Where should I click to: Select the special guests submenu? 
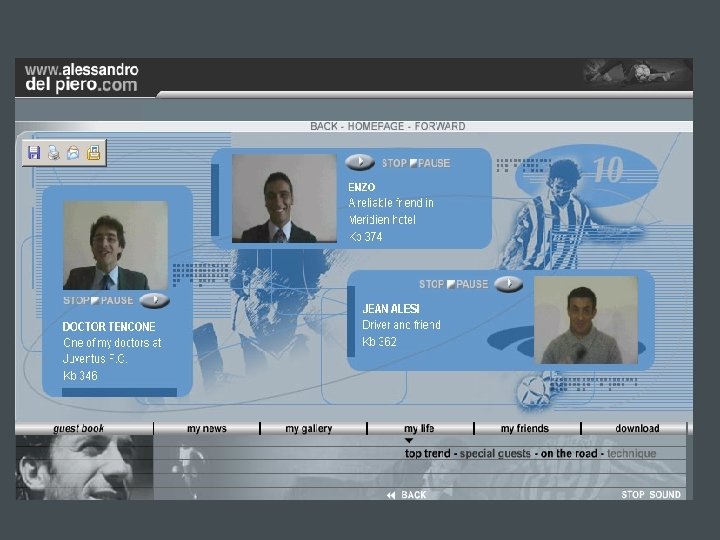(495, 454)
